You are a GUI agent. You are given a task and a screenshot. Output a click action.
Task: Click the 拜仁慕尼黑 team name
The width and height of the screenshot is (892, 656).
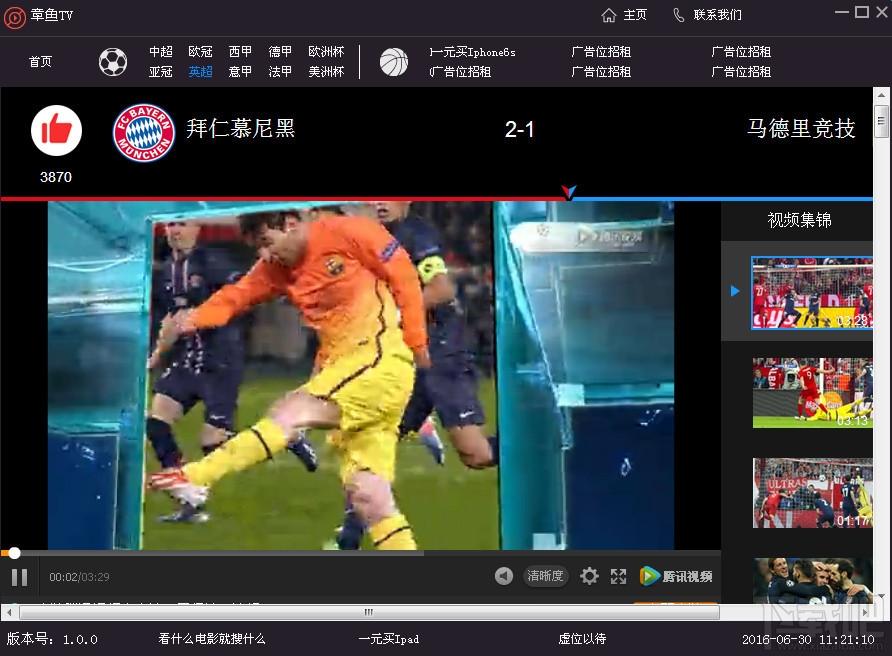(241, 129)
